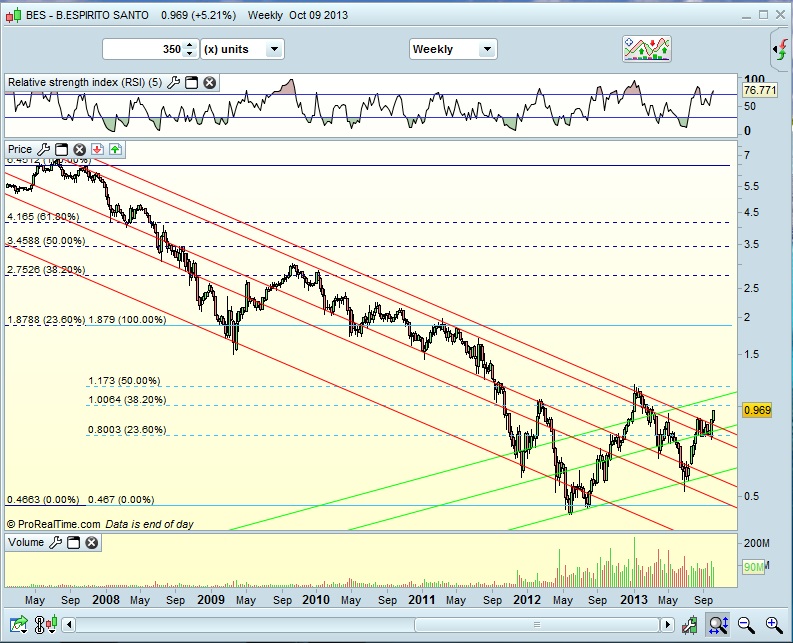Image resolution: width=793 pixels, height=643 pixels.
Task: Click the 4.165 (61.80%) Fibonacci label
Action: (43, 217)
